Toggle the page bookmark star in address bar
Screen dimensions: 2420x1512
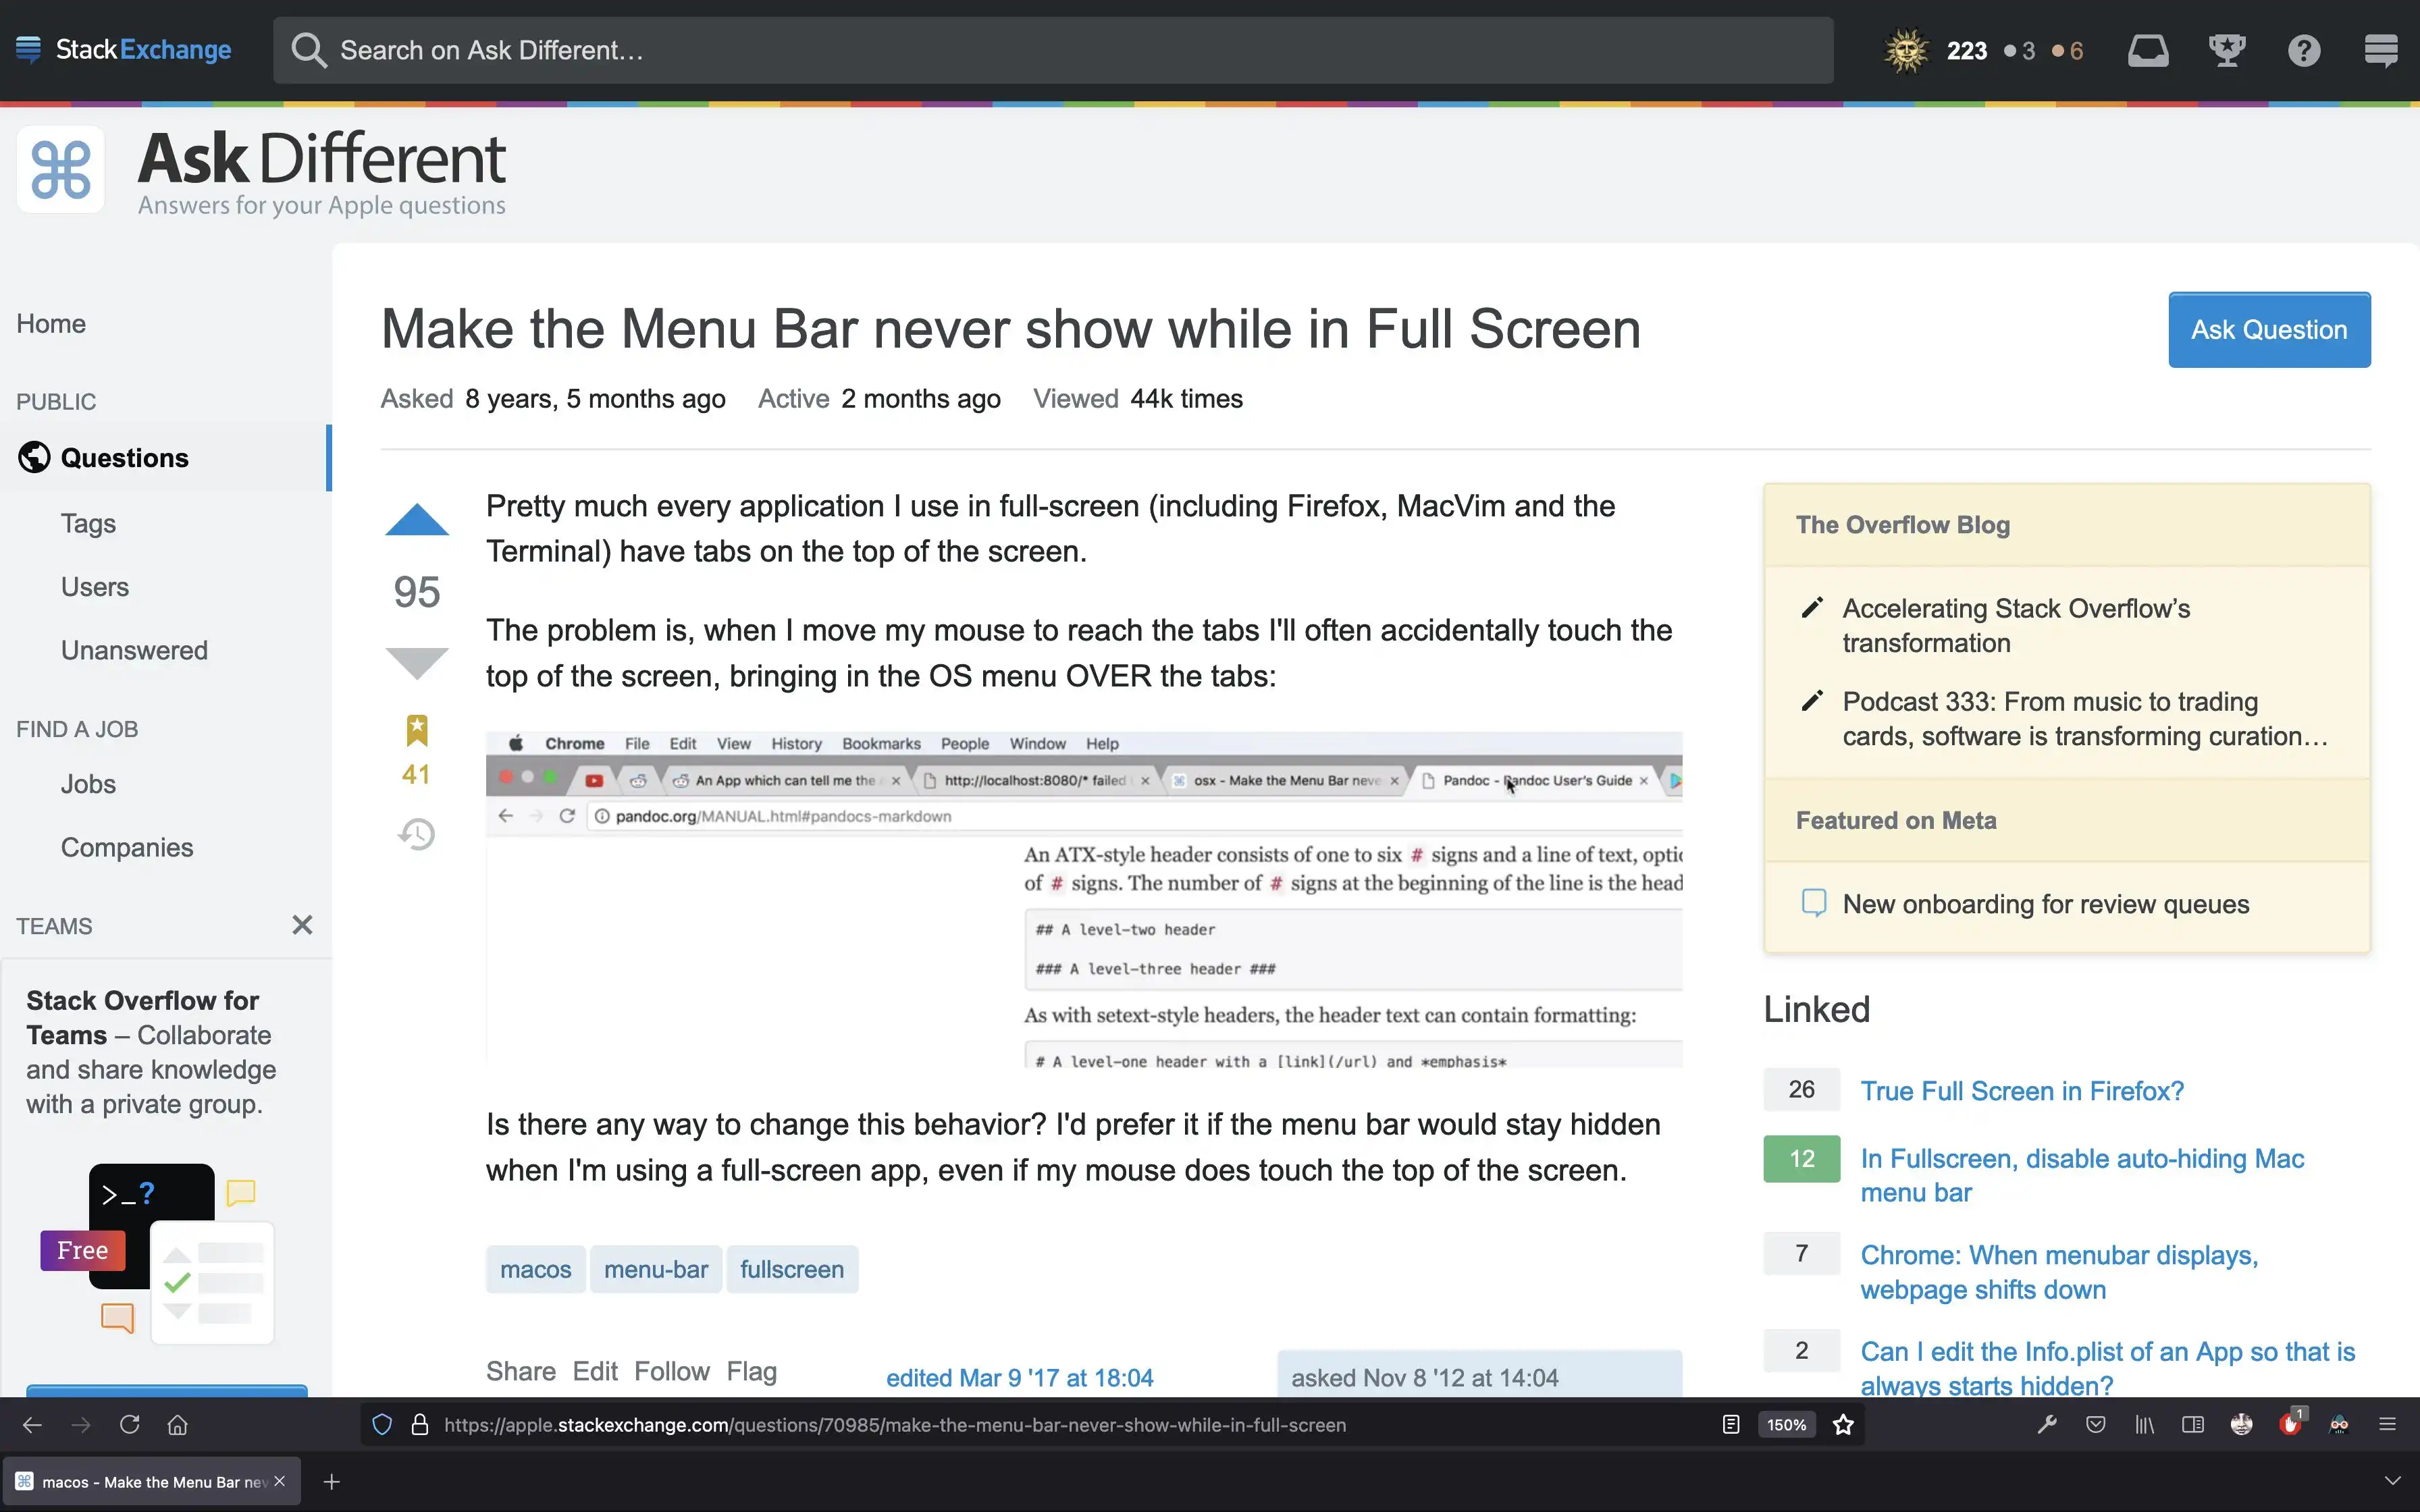click(x=1841, y=1424)
